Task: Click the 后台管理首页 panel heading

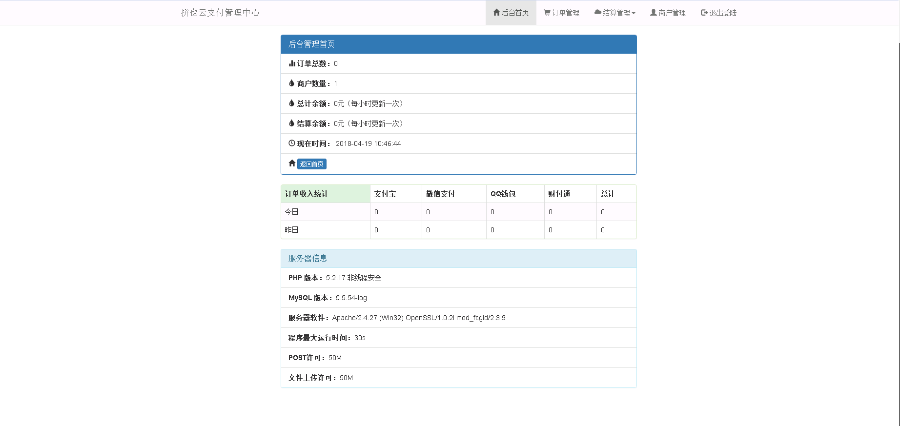Action: pos(459,44)
